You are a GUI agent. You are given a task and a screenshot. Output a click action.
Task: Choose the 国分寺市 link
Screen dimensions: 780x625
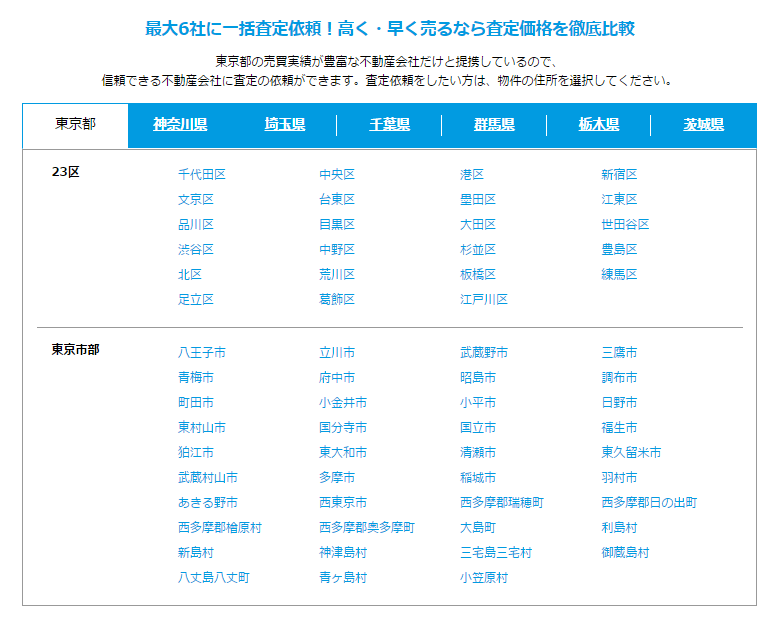[342, 427]
